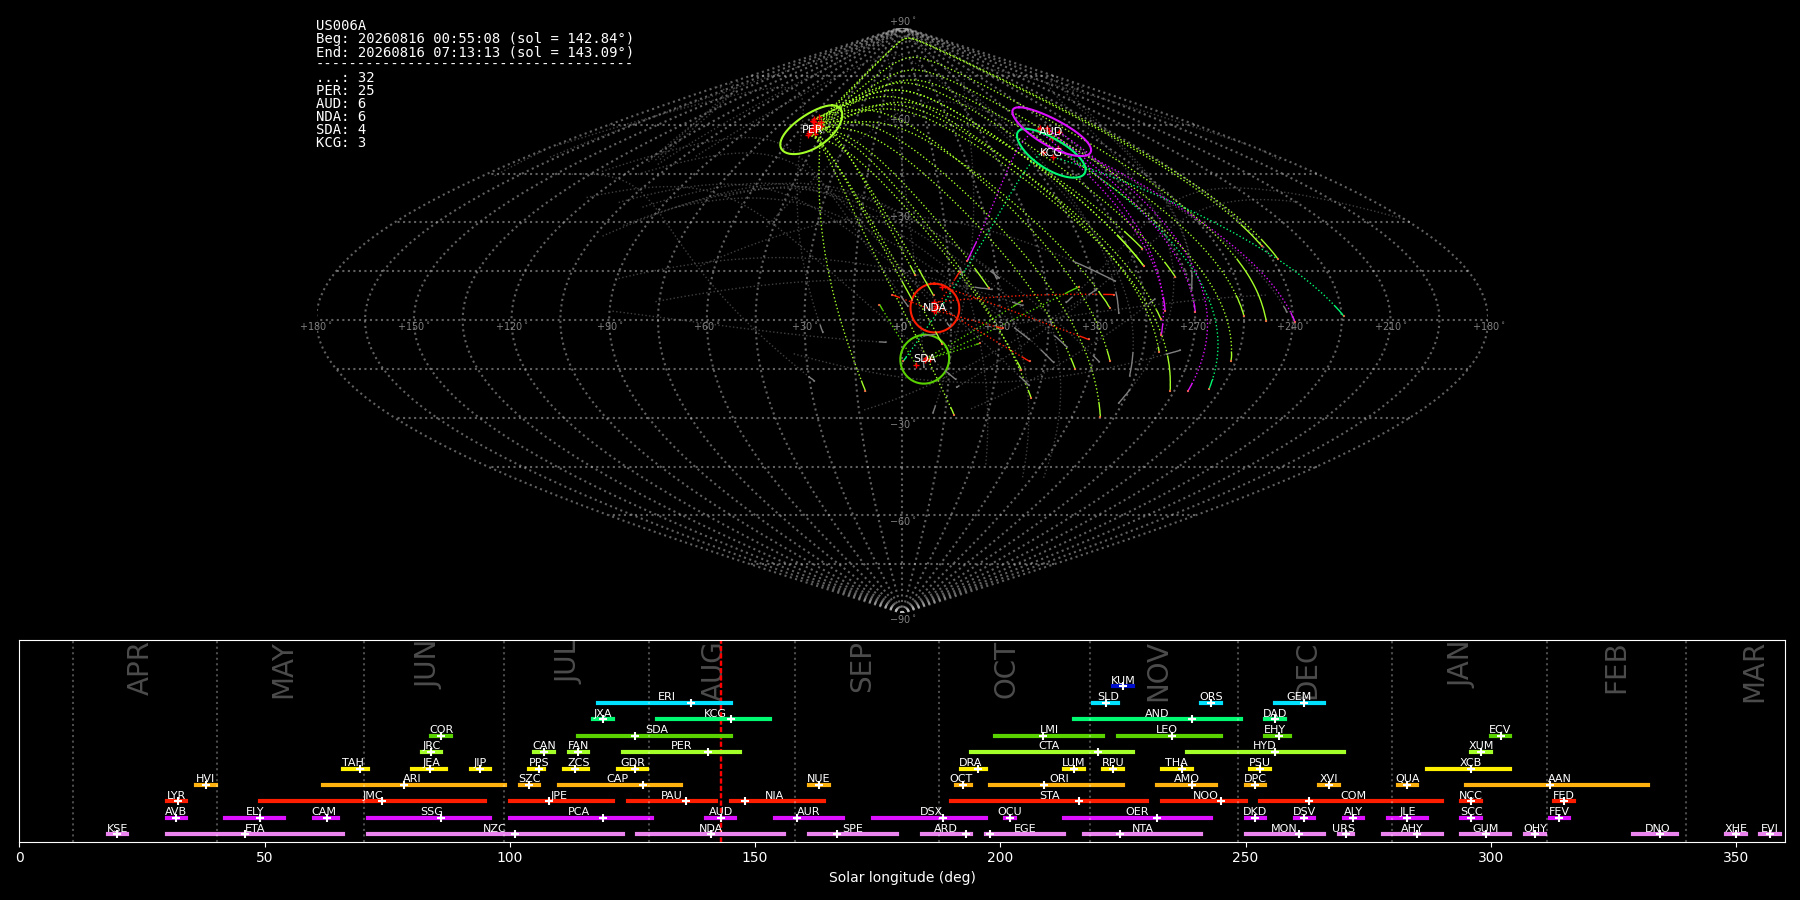
Task: Click the GEM shower bar in timeline
Action: (x=1299, y=703)
